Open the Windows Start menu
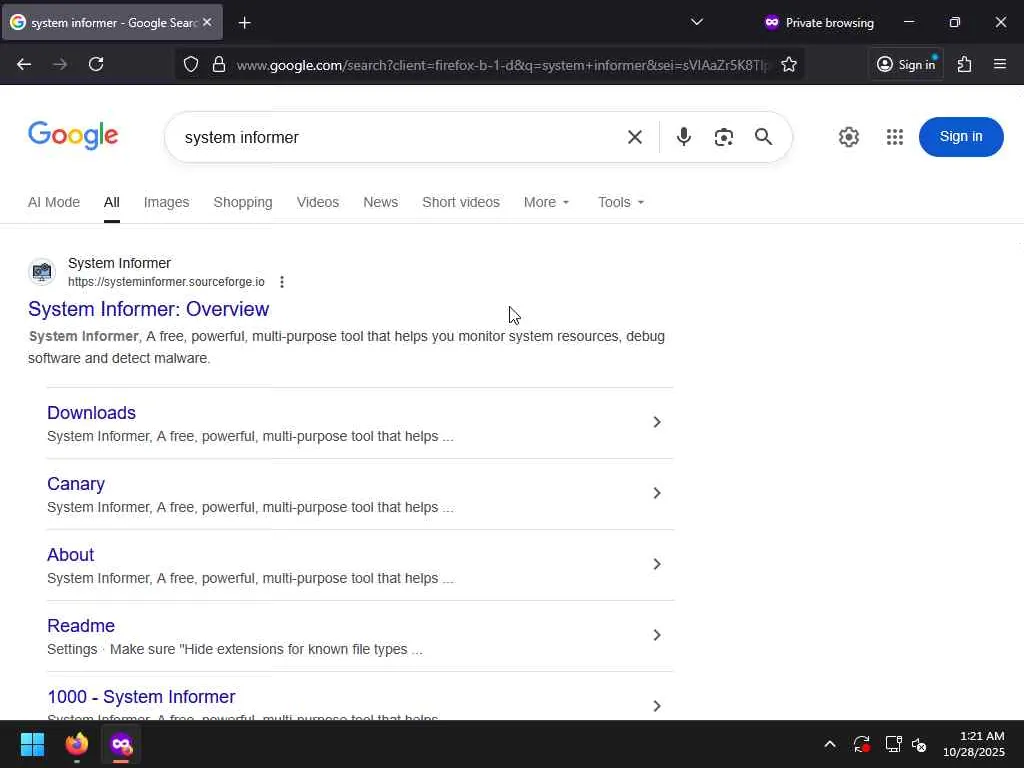 pyautogui.click(x=32, y=745)
